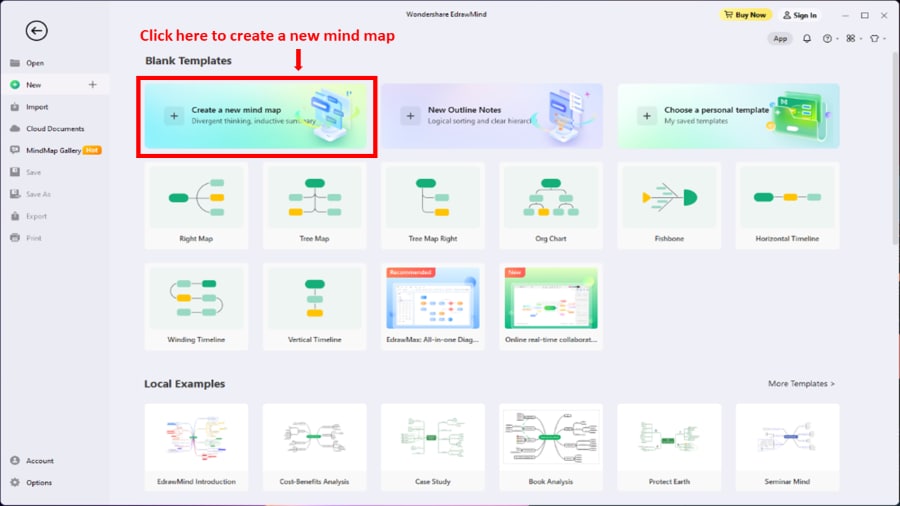The image size is (900, 506).
Task: Open Protect Earth example
Action: coord(669,447)
